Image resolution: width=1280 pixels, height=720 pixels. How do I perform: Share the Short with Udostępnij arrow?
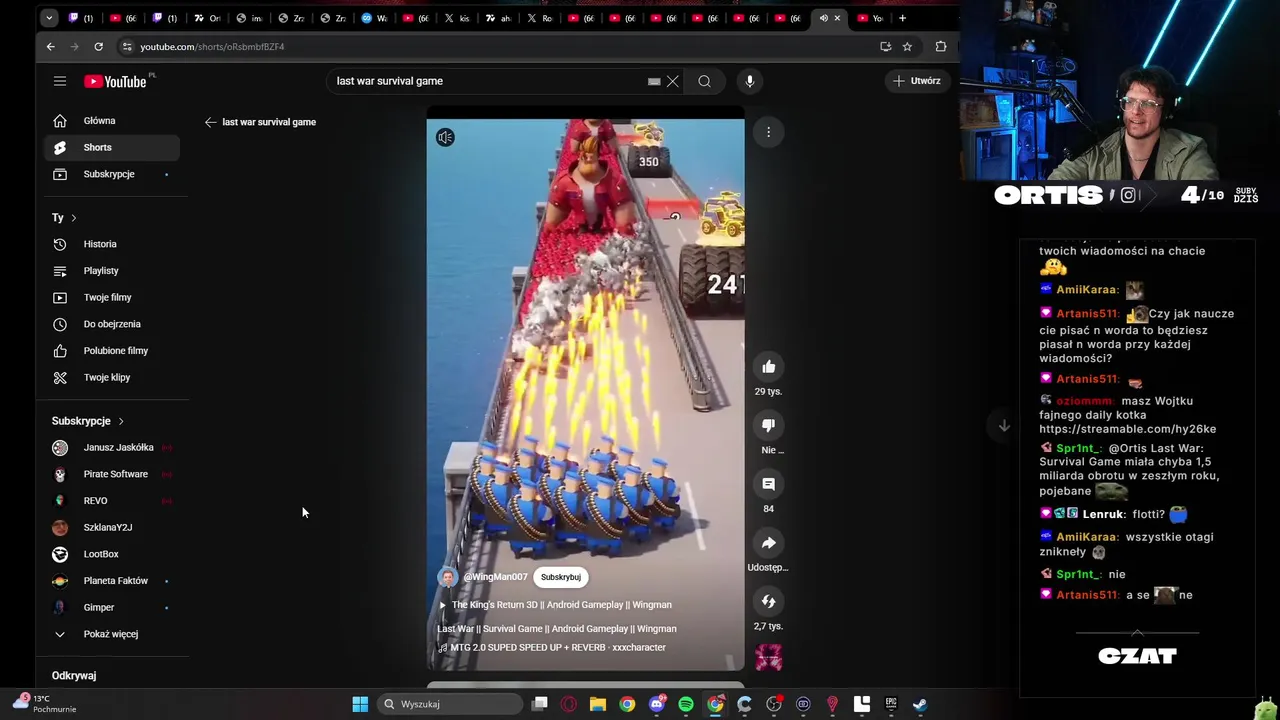(x=768, y=543)
